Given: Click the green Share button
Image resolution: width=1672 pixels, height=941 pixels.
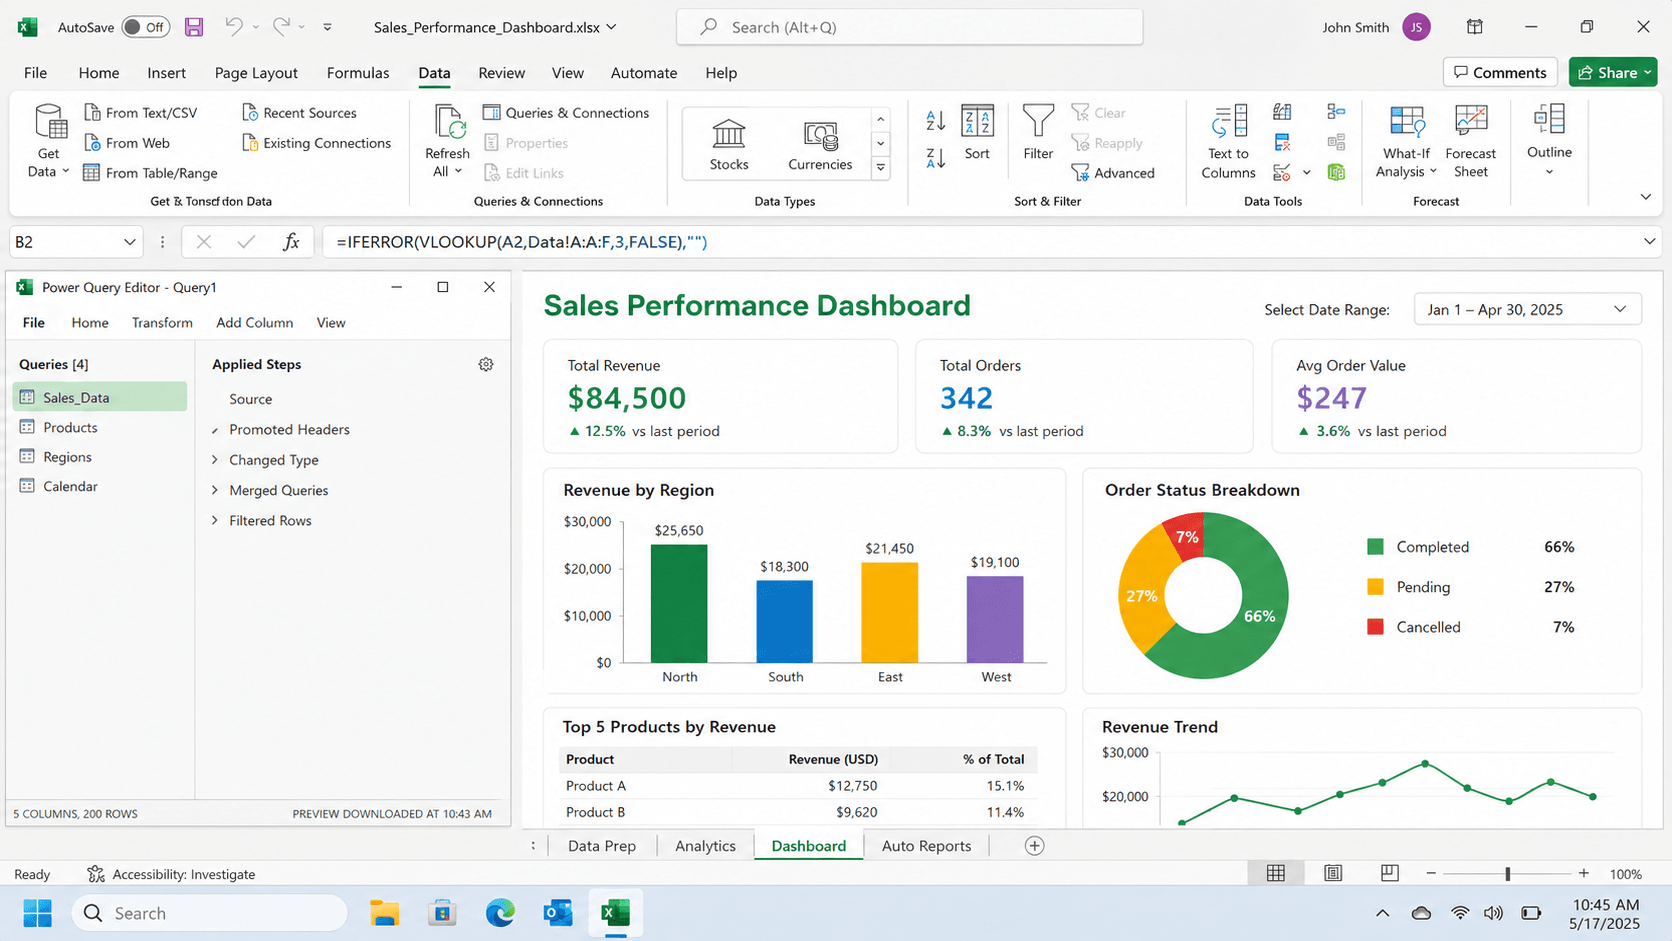Looking at the screenshot, I should tap(1613, 73).
